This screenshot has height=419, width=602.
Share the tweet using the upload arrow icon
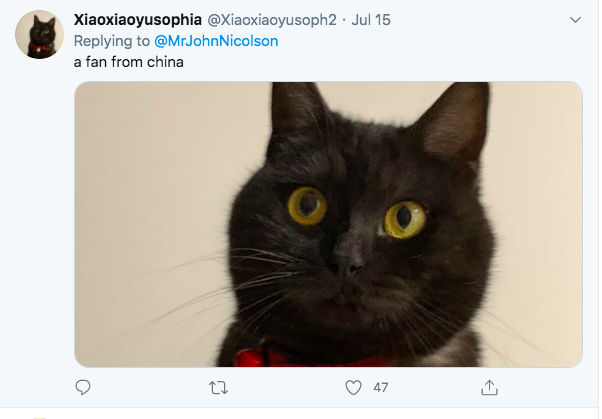coord(489,387)
